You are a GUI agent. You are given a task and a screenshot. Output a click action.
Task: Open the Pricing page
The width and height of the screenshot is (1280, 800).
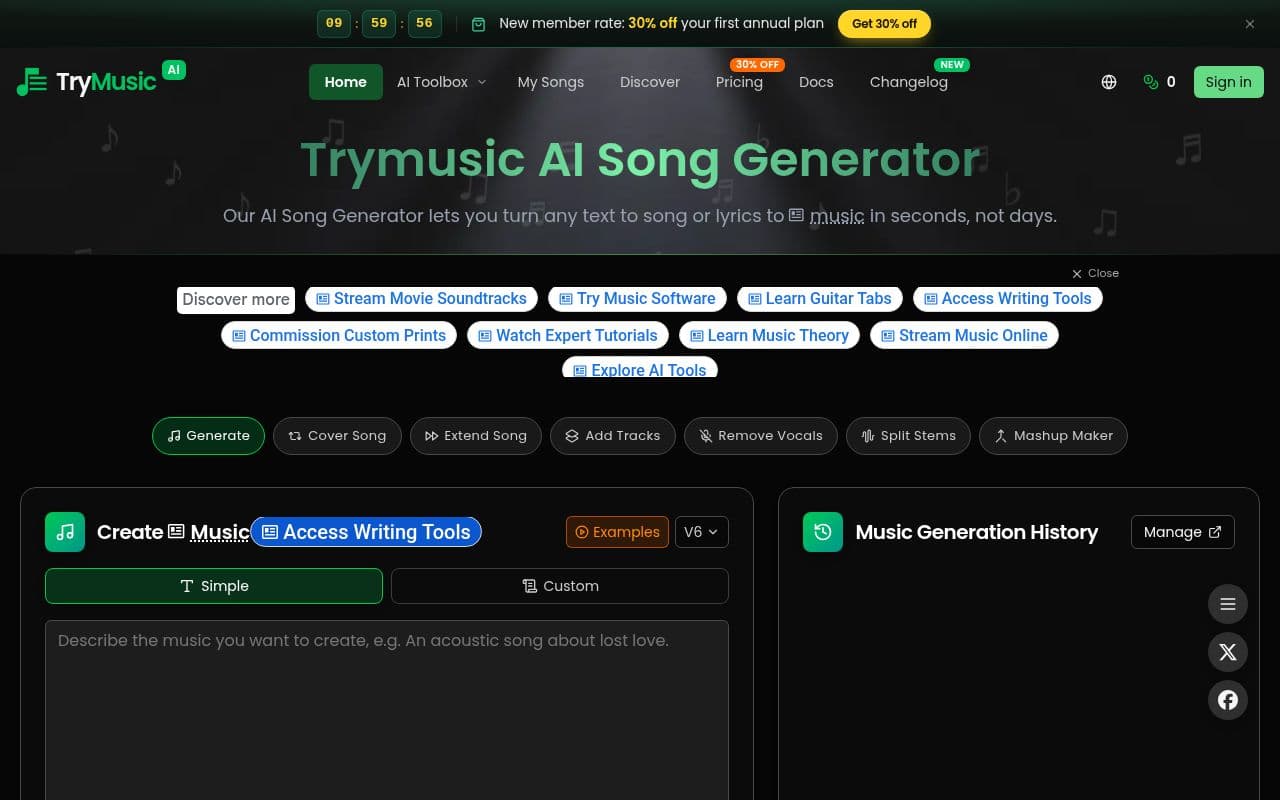(739, 82)
